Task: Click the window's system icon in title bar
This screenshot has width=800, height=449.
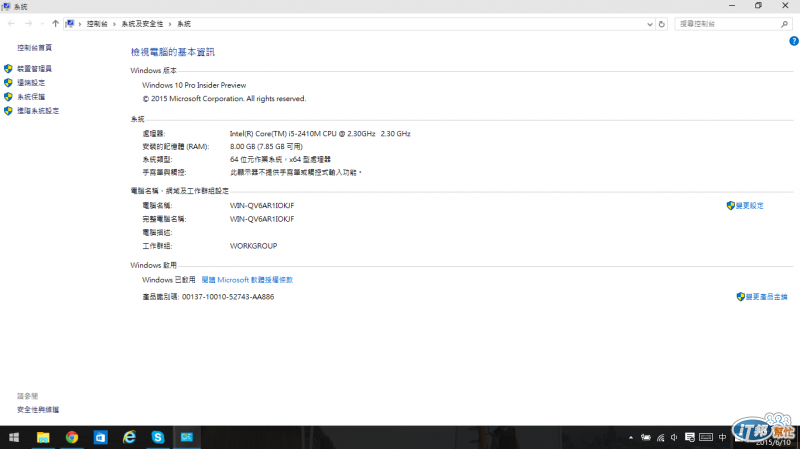Action: tap(6, 6)
